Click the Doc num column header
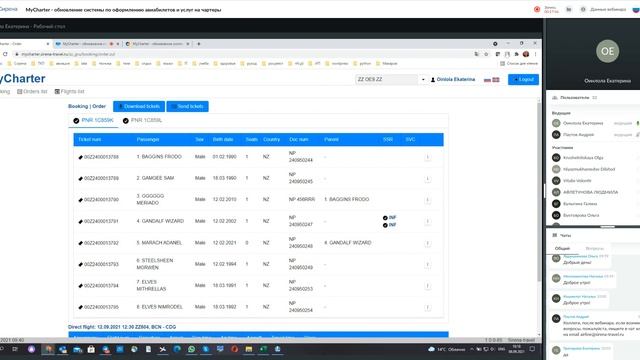Screen dimensions: 640x360 [x=299, y=140]
